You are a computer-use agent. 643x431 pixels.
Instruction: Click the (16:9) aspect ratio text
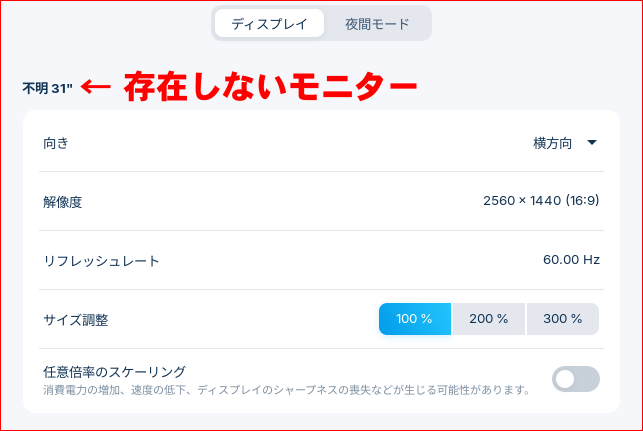581,201
